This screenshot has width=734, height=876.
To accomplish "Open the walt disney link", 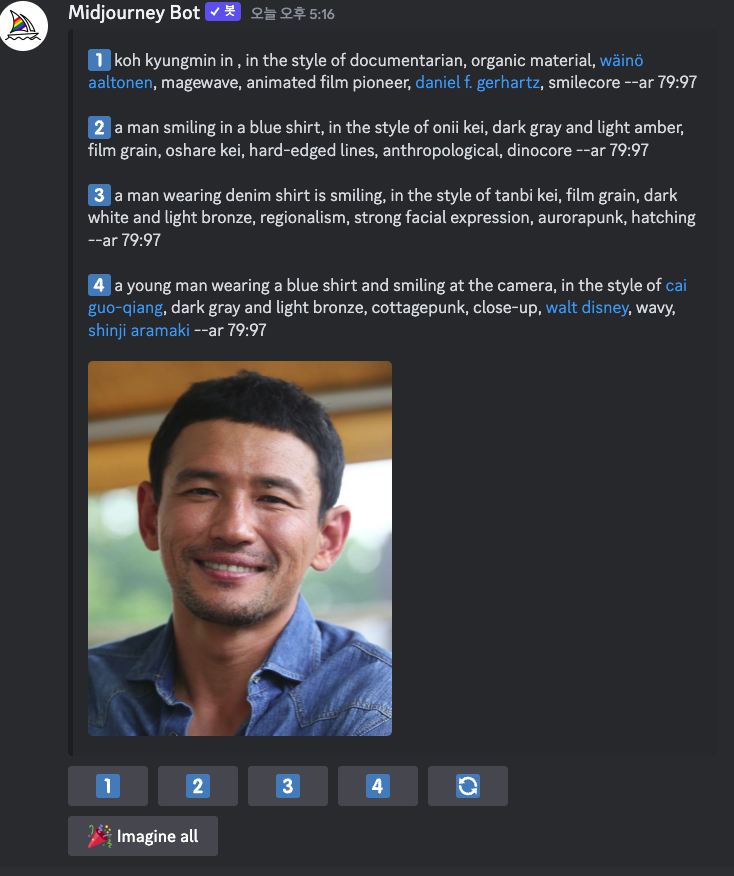I will pos(587,308).
